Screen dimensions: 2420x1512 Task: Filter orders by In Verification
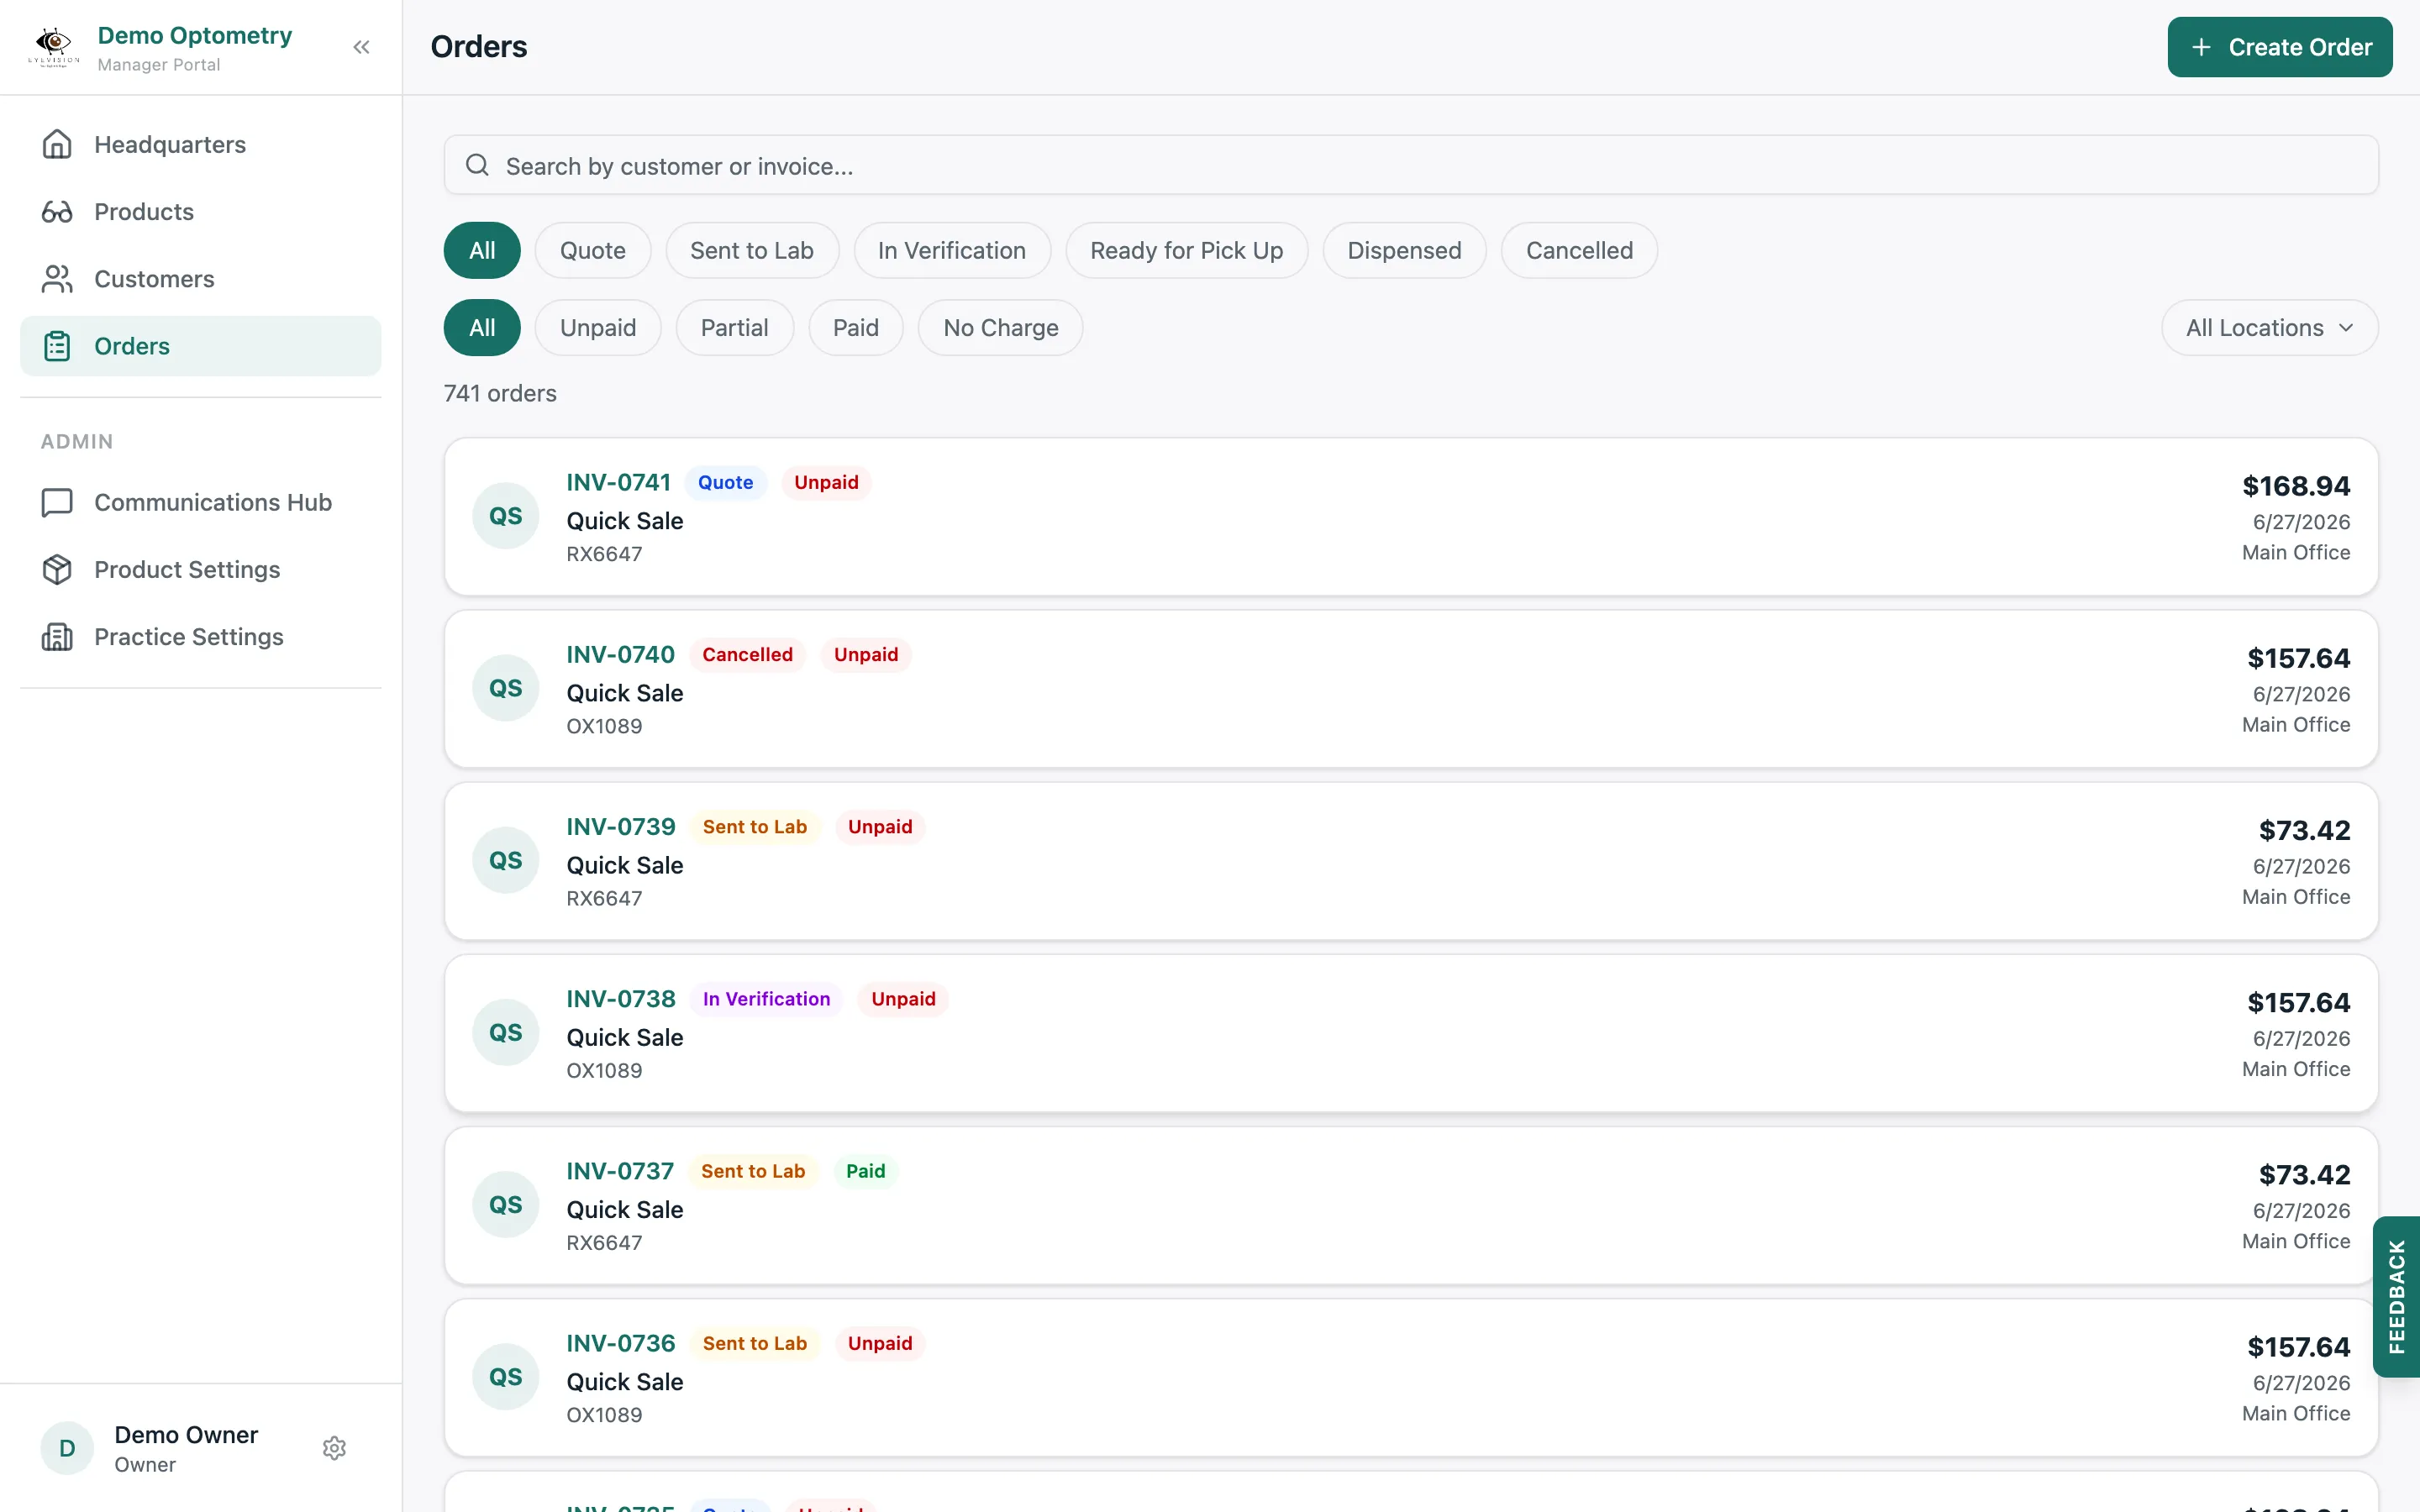click(952, 250)
